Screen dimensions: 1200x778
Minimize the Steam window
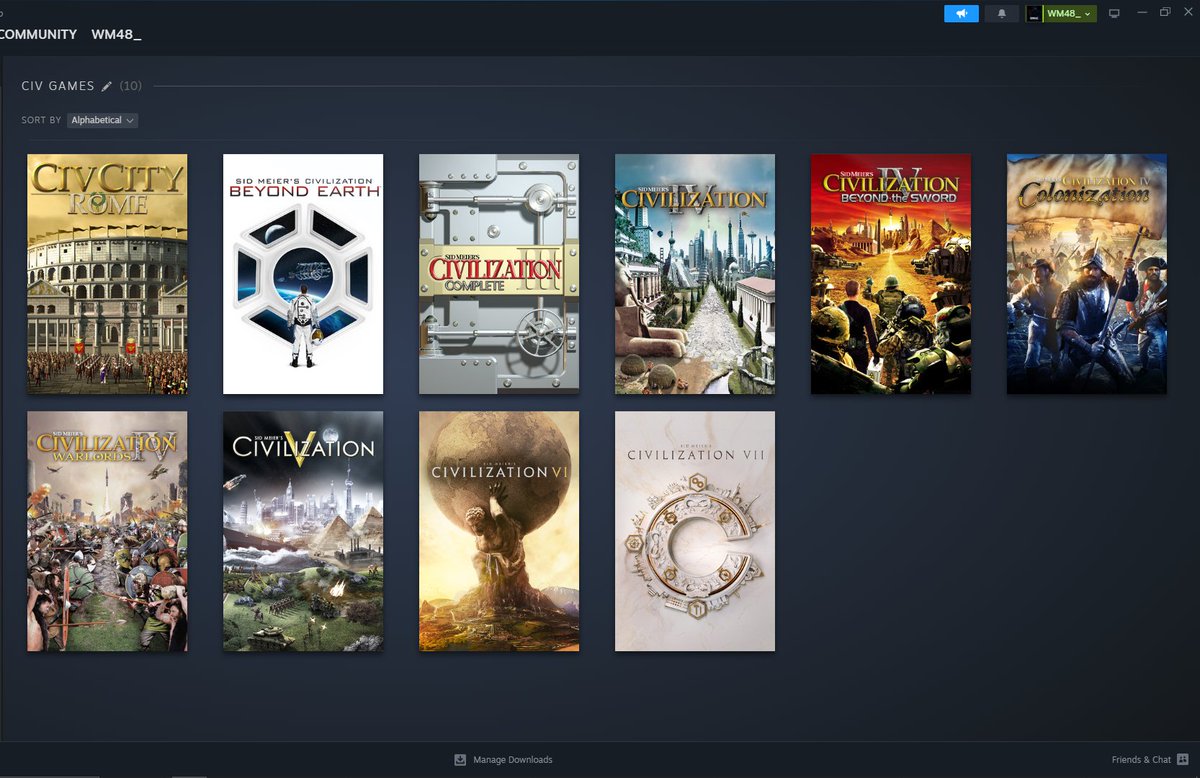click(x=1140, y=13)
